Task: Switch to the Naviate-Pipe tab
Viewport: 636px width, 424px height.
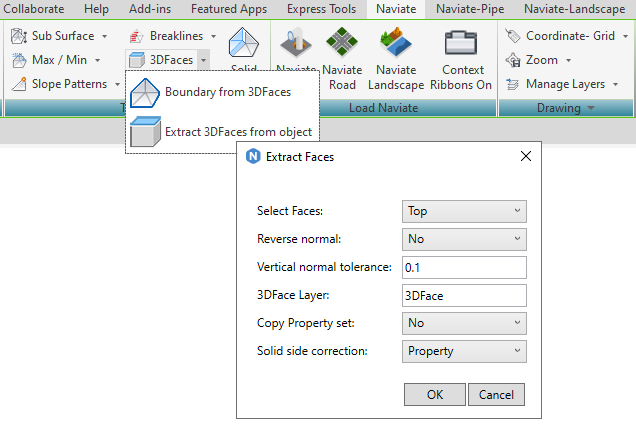Action: [470, 9]
